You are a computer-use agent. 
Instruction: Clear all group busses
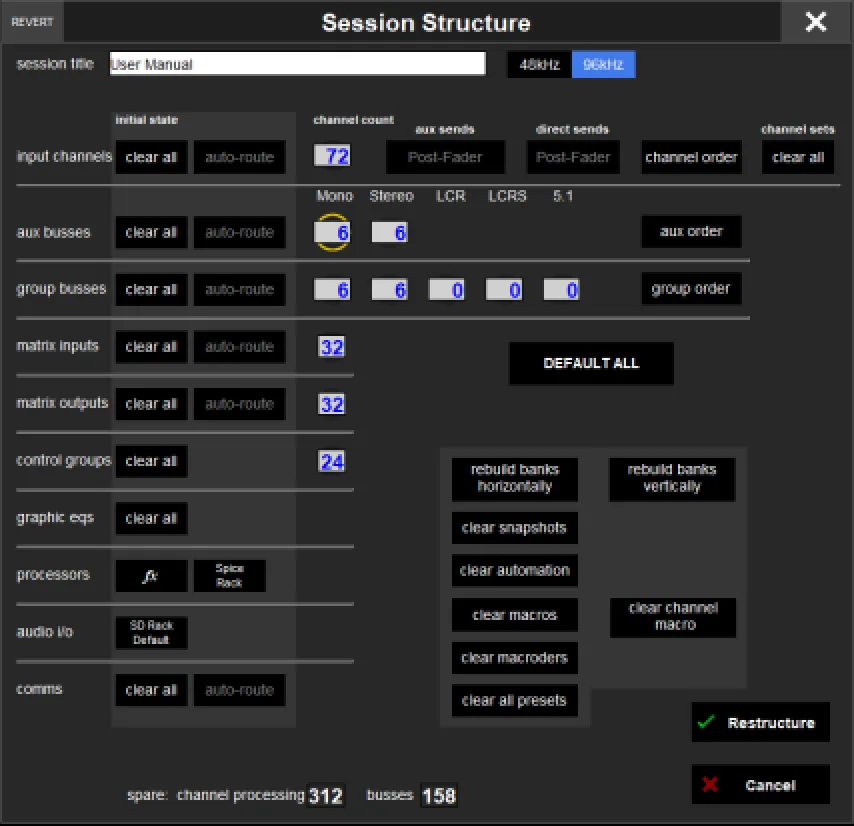point(151,289)
